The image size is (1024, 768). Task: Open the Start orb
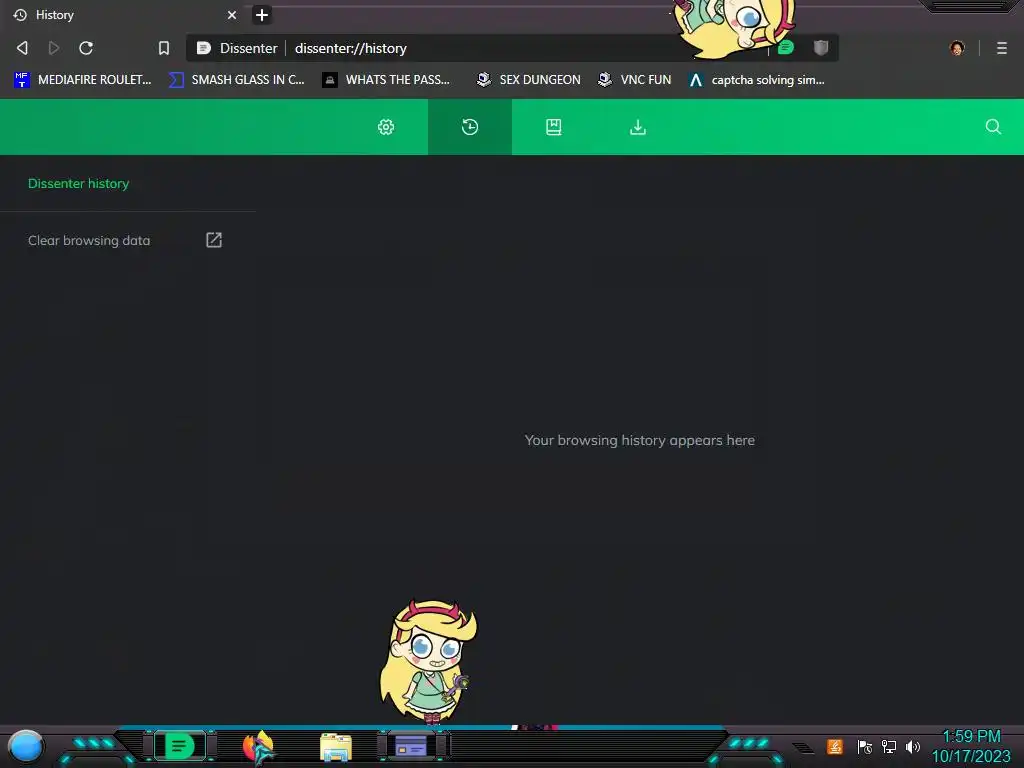coord(25,746)
